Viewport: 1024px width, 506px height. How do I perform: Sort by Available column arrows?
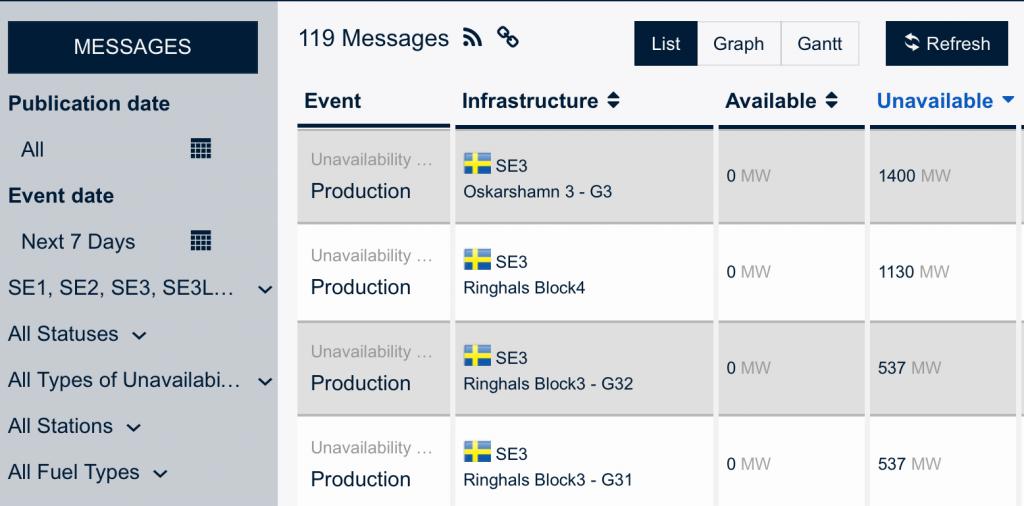click(831, 101)
